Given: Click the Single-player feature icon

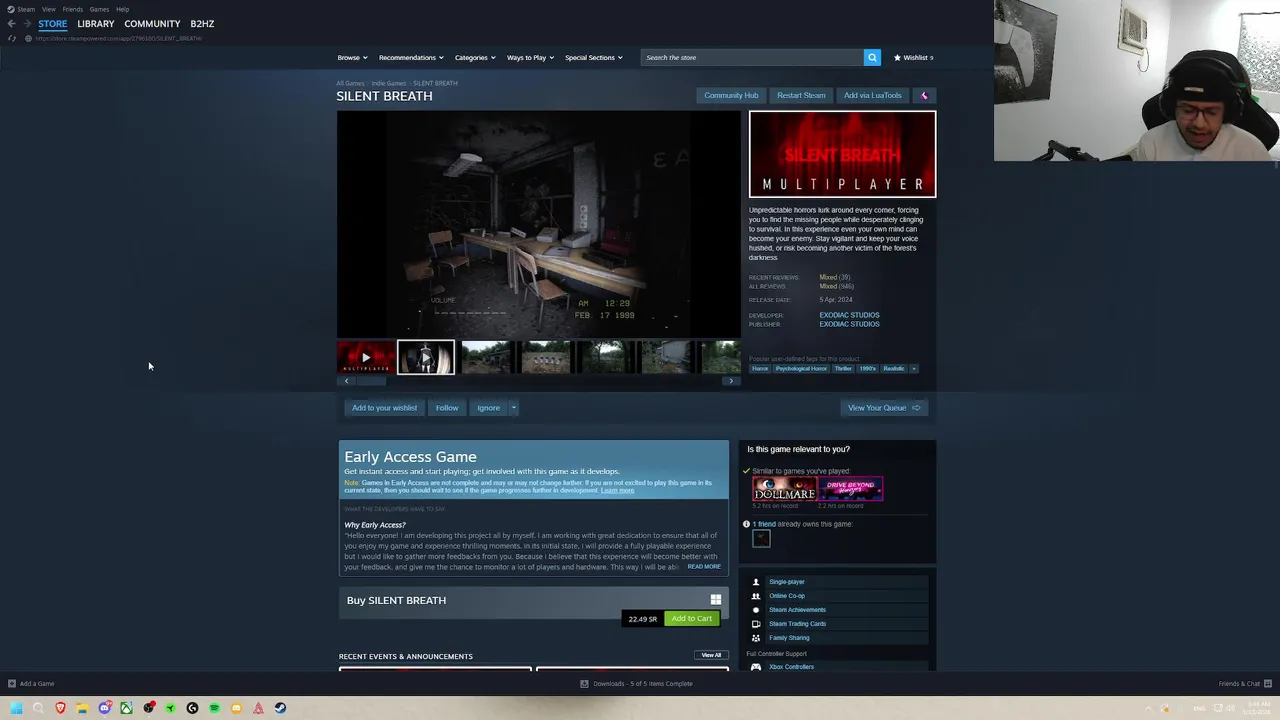Looking at the screenshot, I should point(756,582).
